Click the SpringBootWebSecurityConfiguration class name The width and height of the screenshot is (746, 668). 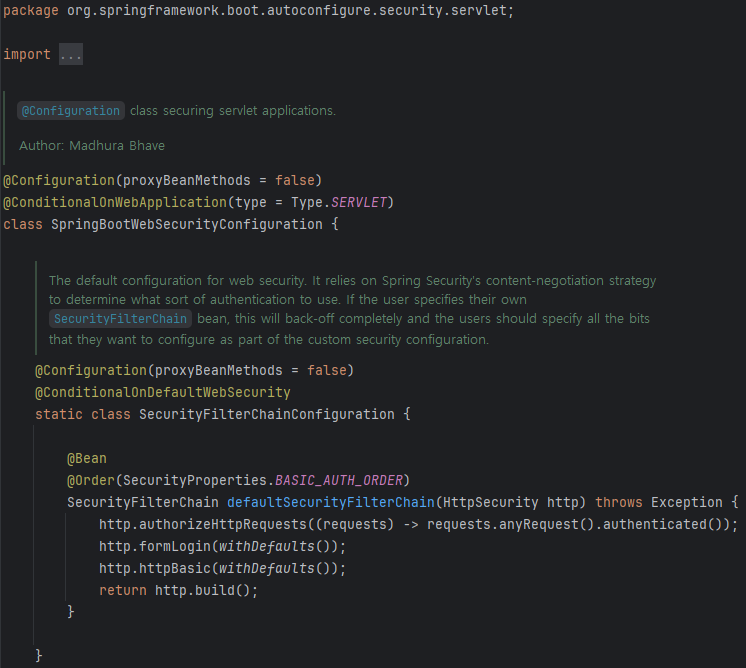pos(187,224)
